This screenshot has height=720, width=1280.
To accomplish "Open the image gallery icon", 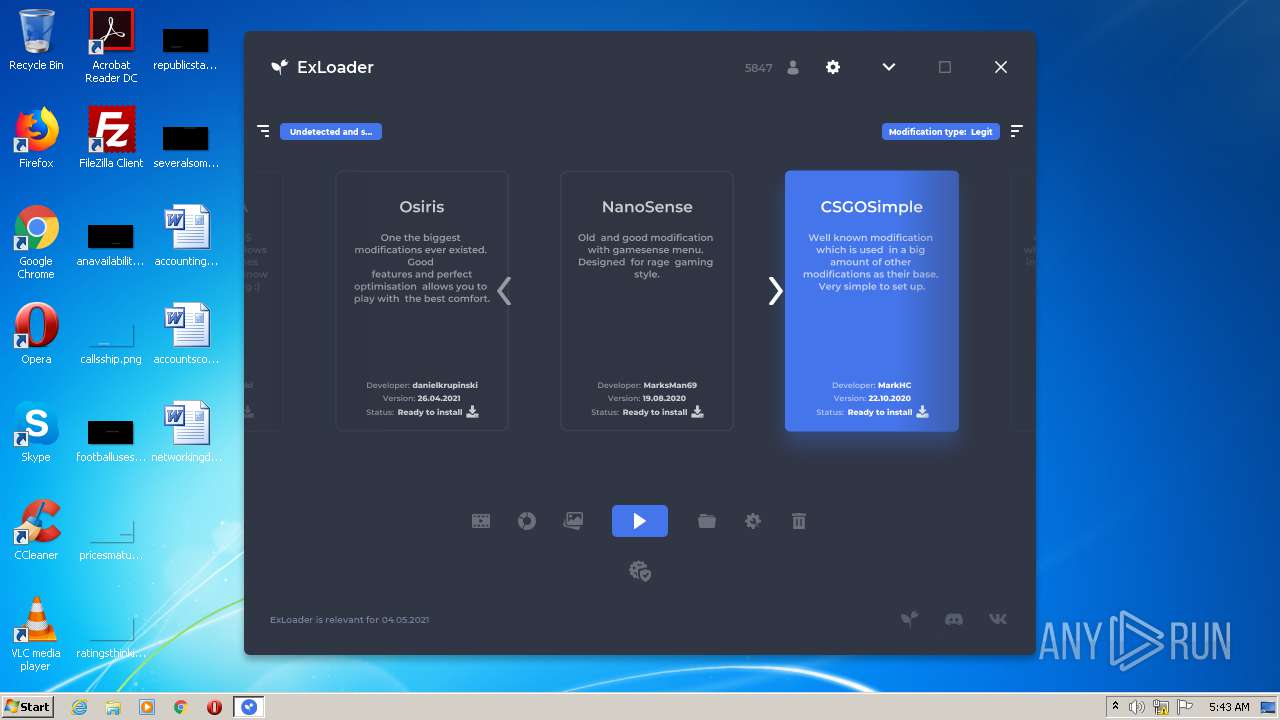I will pos(573,521).
